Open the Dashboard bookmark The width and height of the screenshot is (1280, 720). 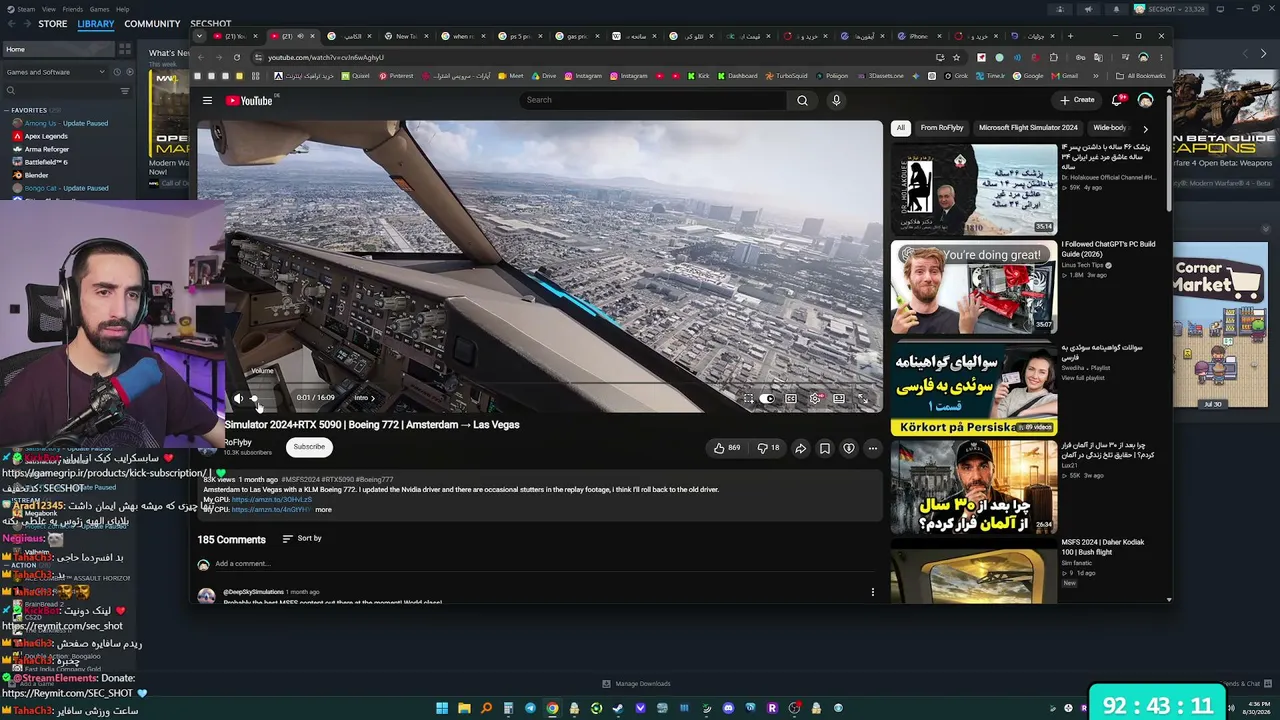point(737,76)
